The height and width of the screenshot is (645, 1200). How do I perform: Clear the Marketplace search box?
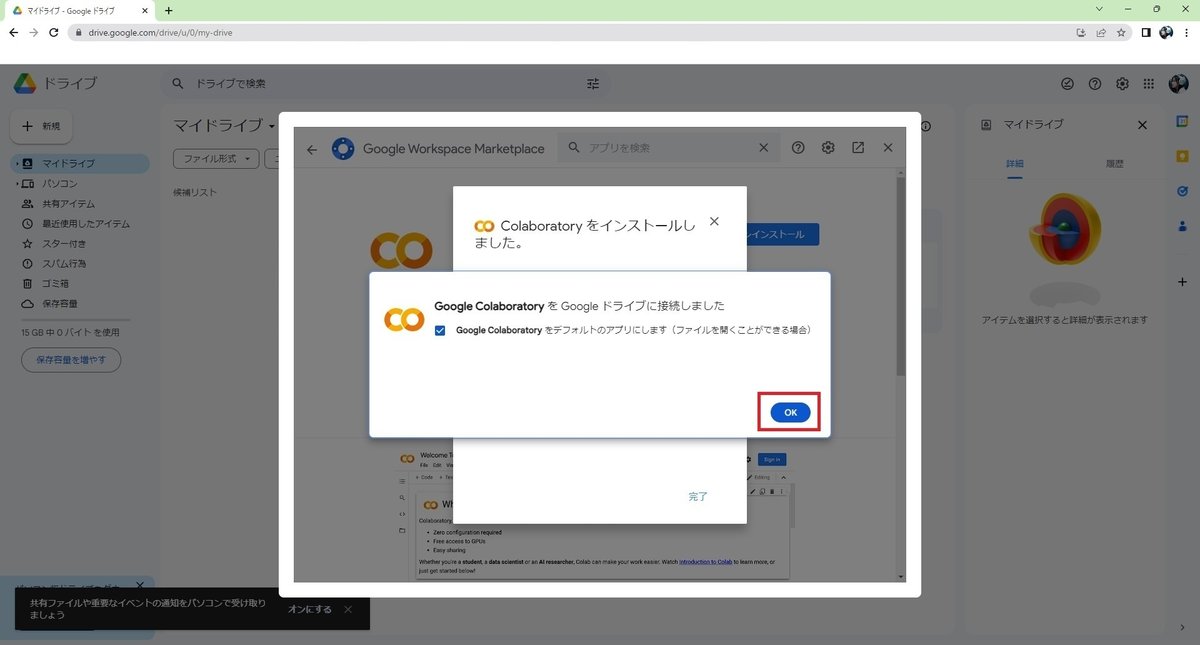tap(763, 148)
